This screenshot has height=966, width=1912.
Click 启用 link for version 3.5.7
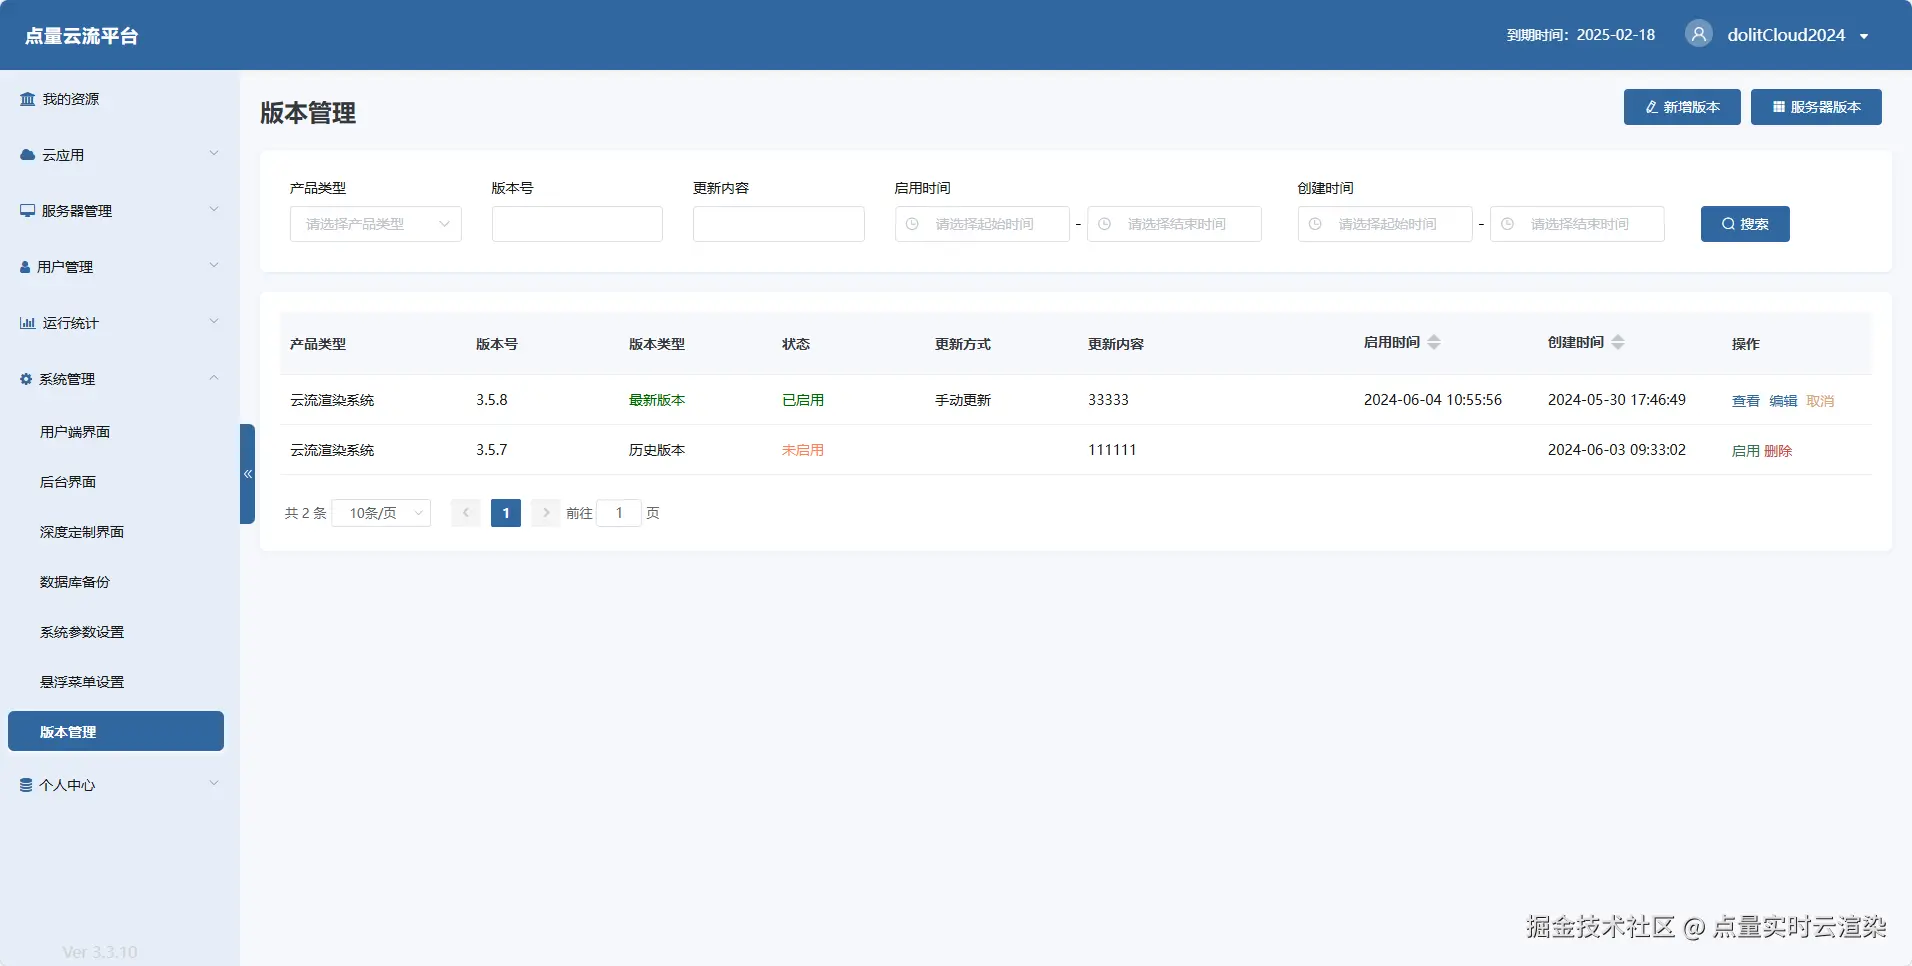(1746, 451)
